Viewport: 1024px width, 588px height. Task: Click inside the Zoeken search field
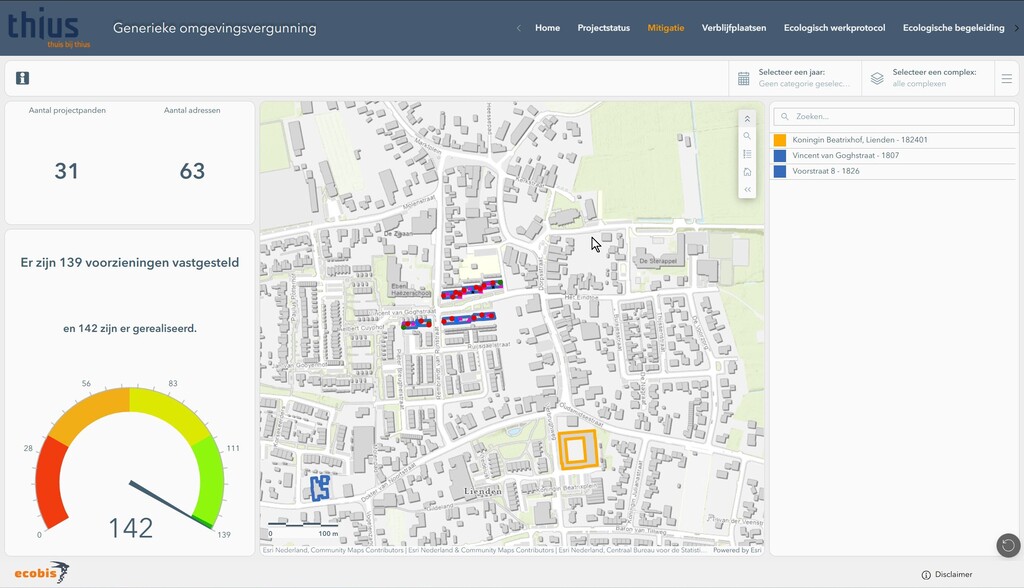pyautogui.click(x=894, y=116)
